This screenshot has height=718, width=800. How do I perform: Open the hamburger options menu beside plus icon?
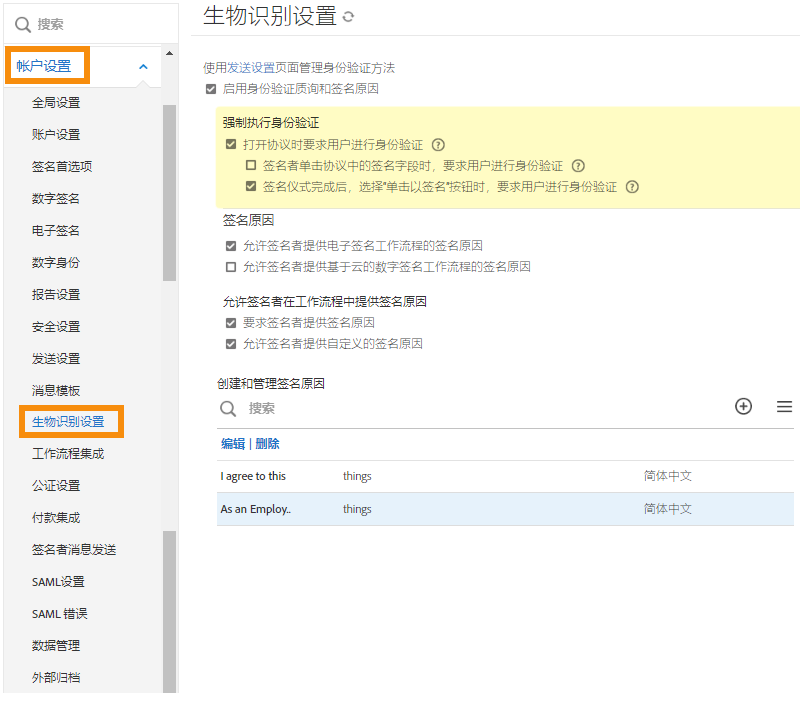784,407
